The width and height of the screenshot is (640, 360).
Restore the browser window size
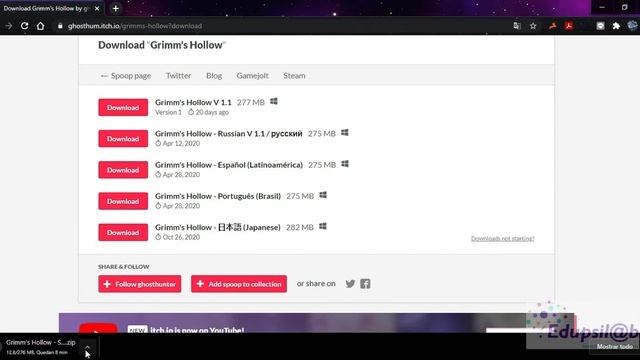(624, 7)
